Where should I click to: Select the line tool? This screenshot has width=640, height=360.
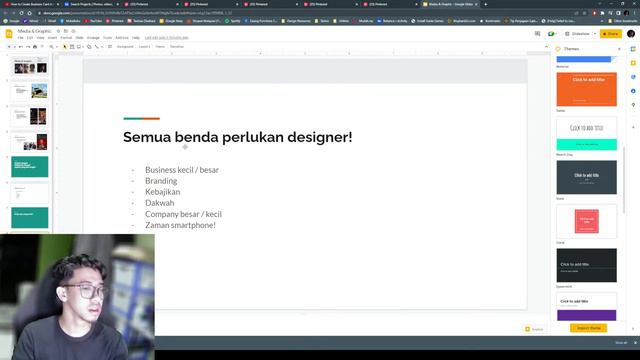(x=97, y=47)
